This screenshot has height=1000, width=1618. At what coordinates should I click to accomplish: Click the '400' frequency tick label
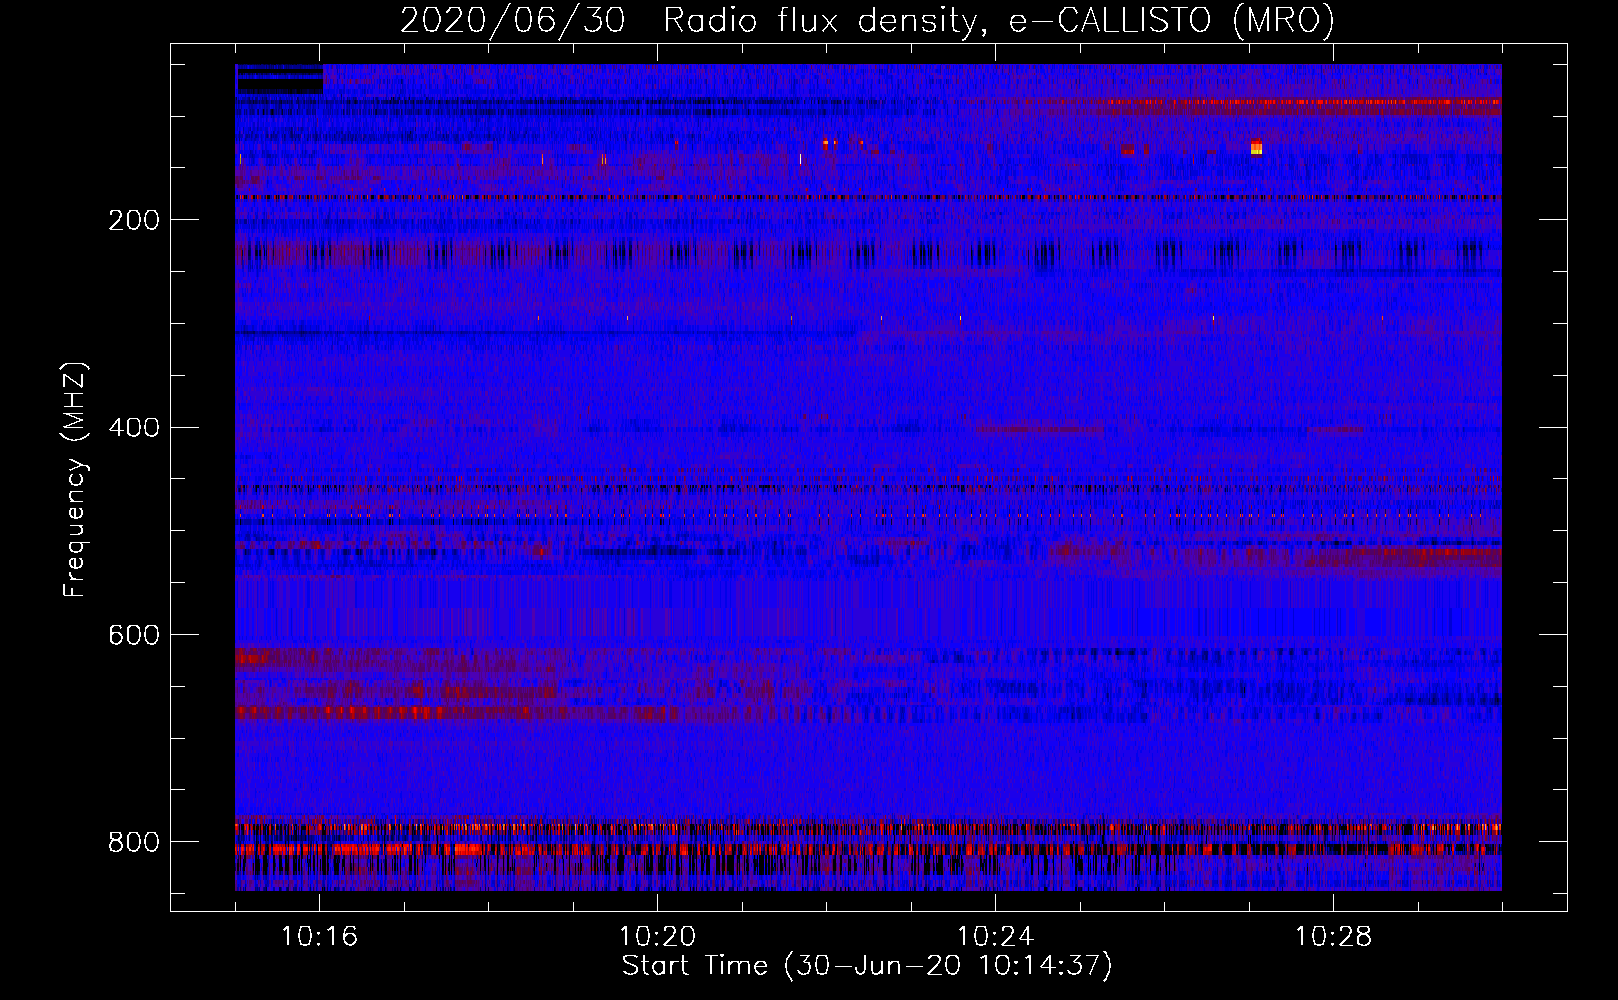click(133, 428)
